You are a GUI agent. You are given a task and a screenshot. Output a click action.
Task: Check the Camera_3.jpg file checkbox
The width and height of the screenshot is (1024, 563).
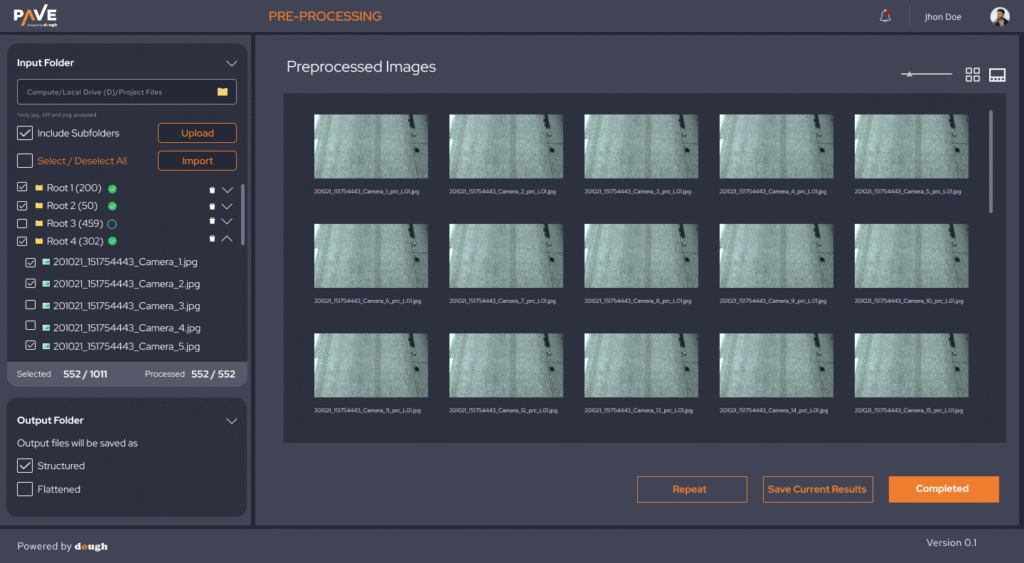30,305
